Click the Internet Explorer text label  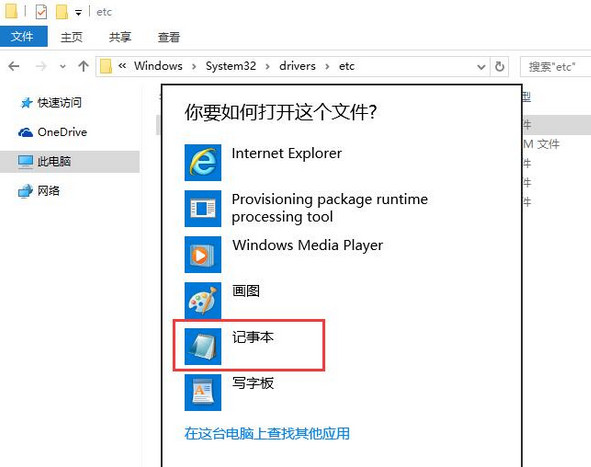[287, 153]
